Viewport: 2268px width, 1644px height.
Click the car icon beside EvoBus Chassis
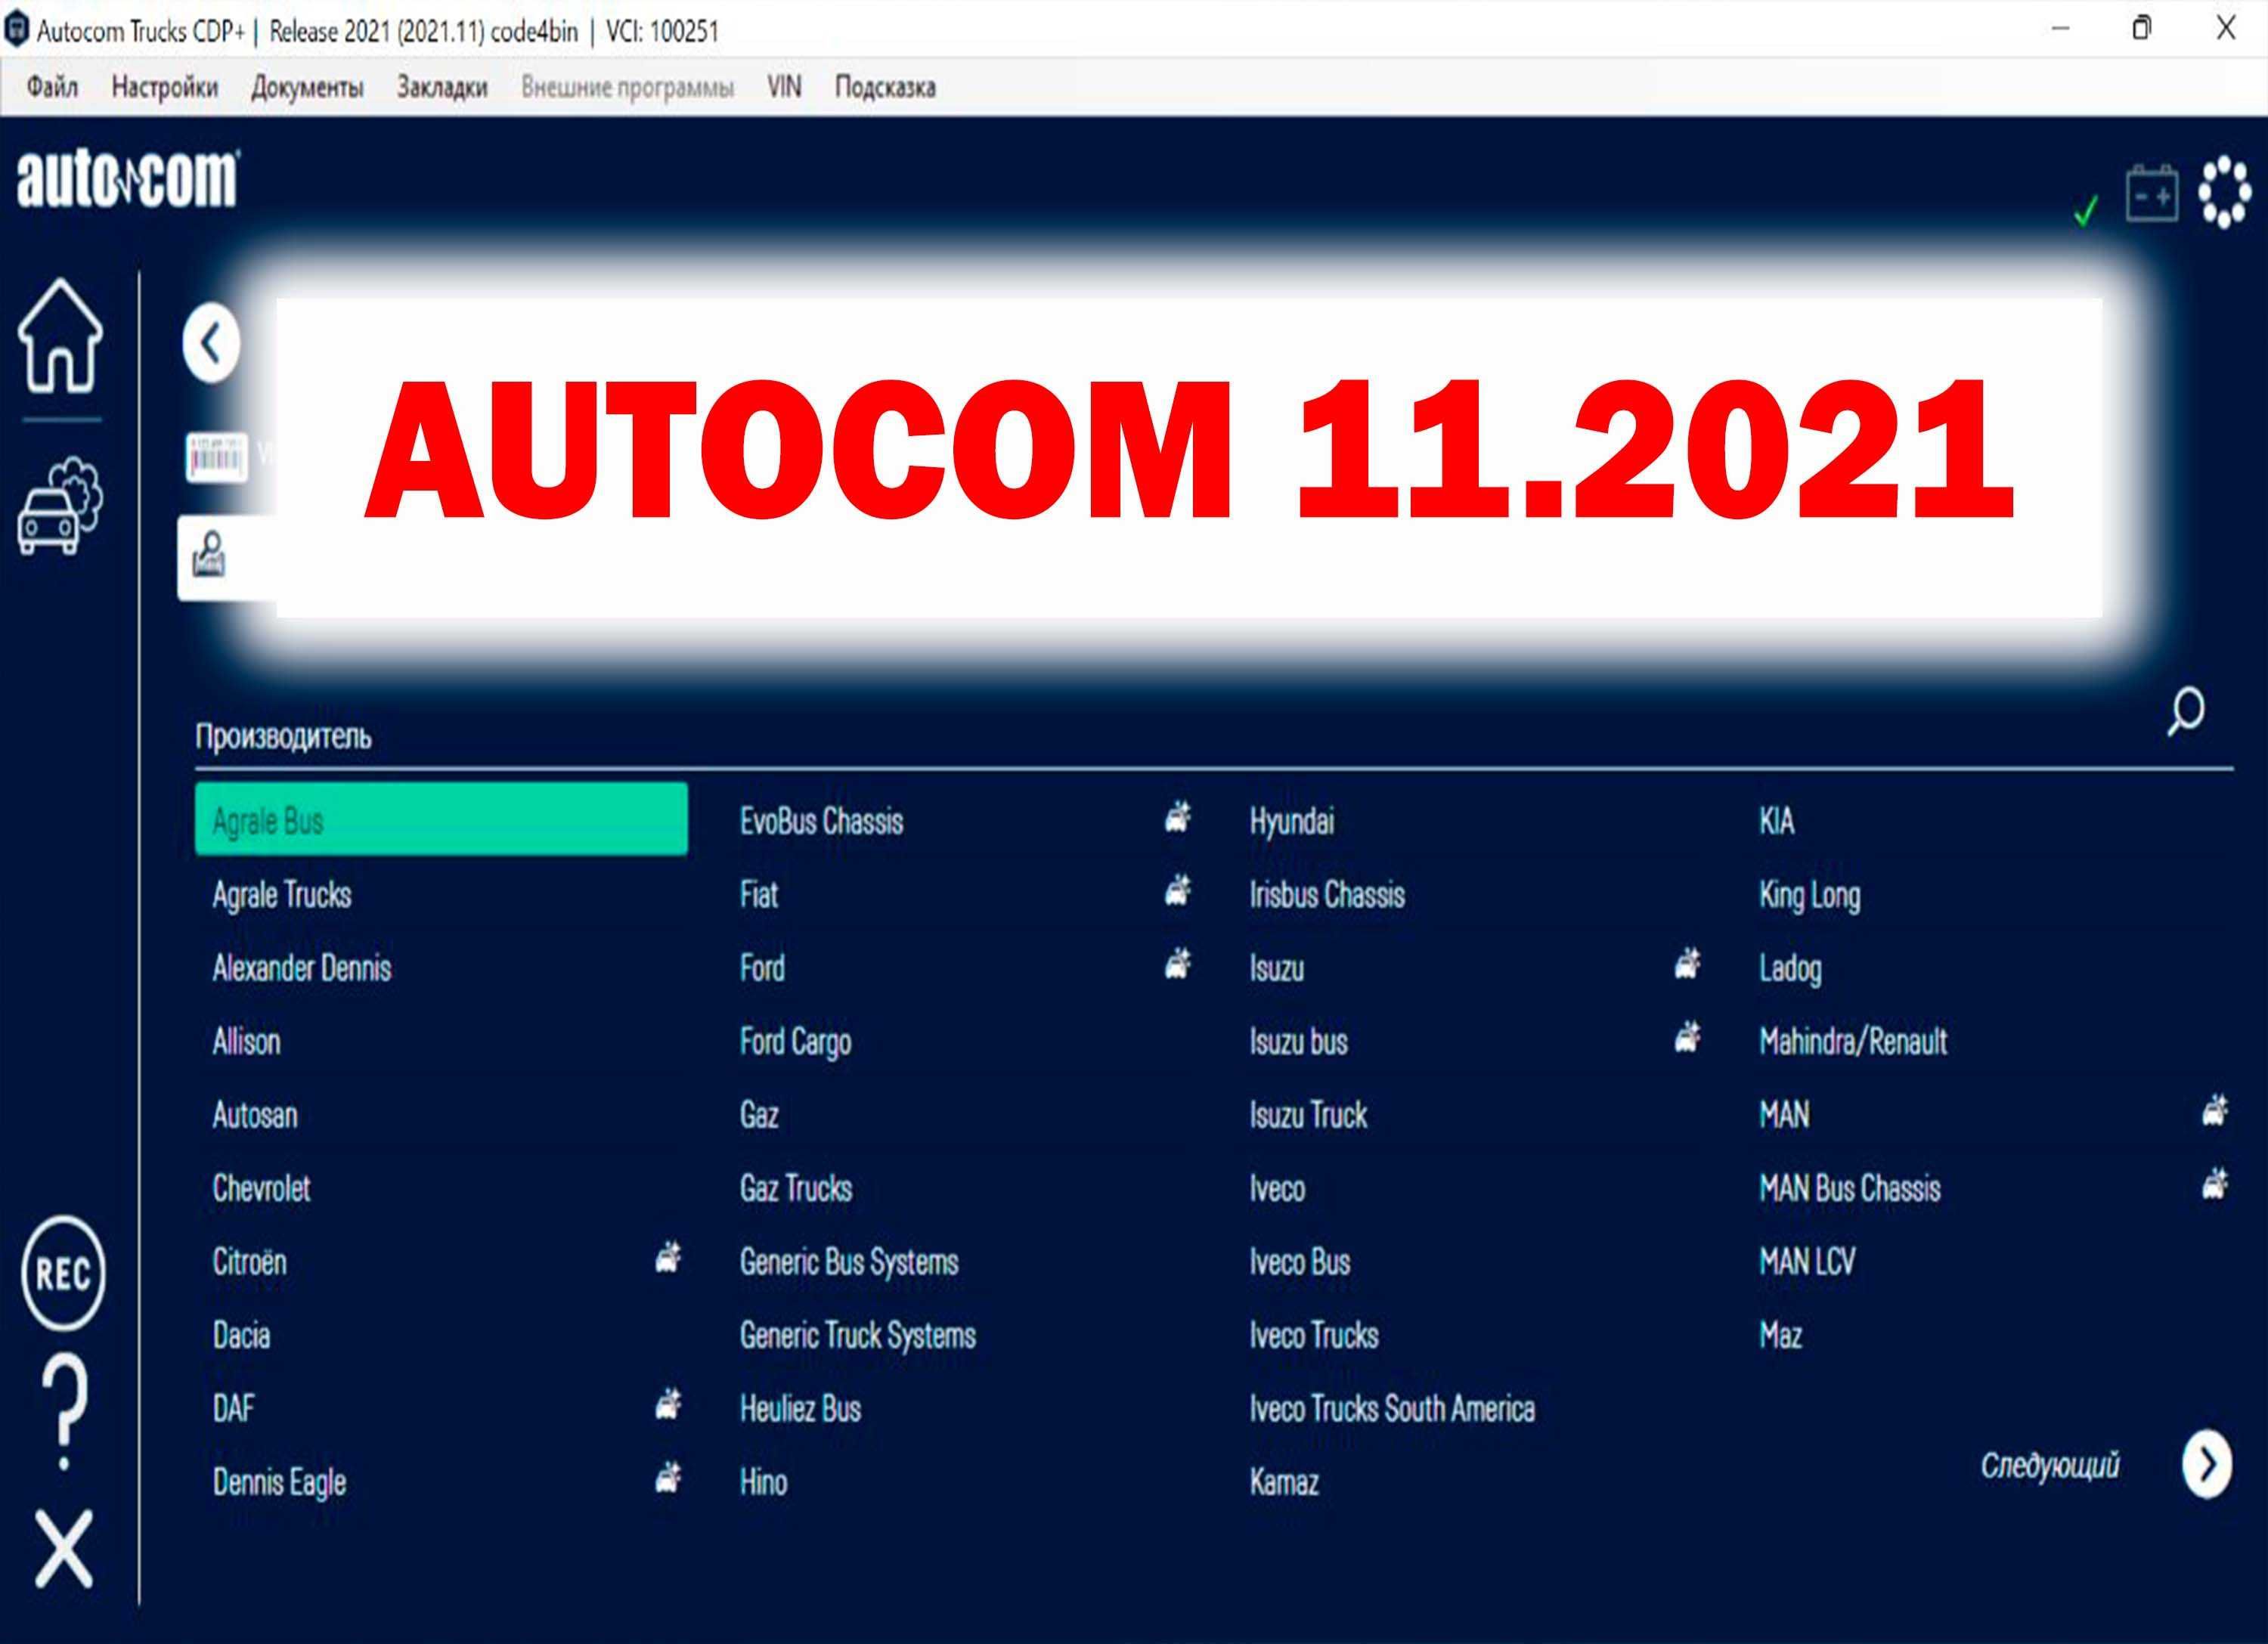pos(1178,817)
